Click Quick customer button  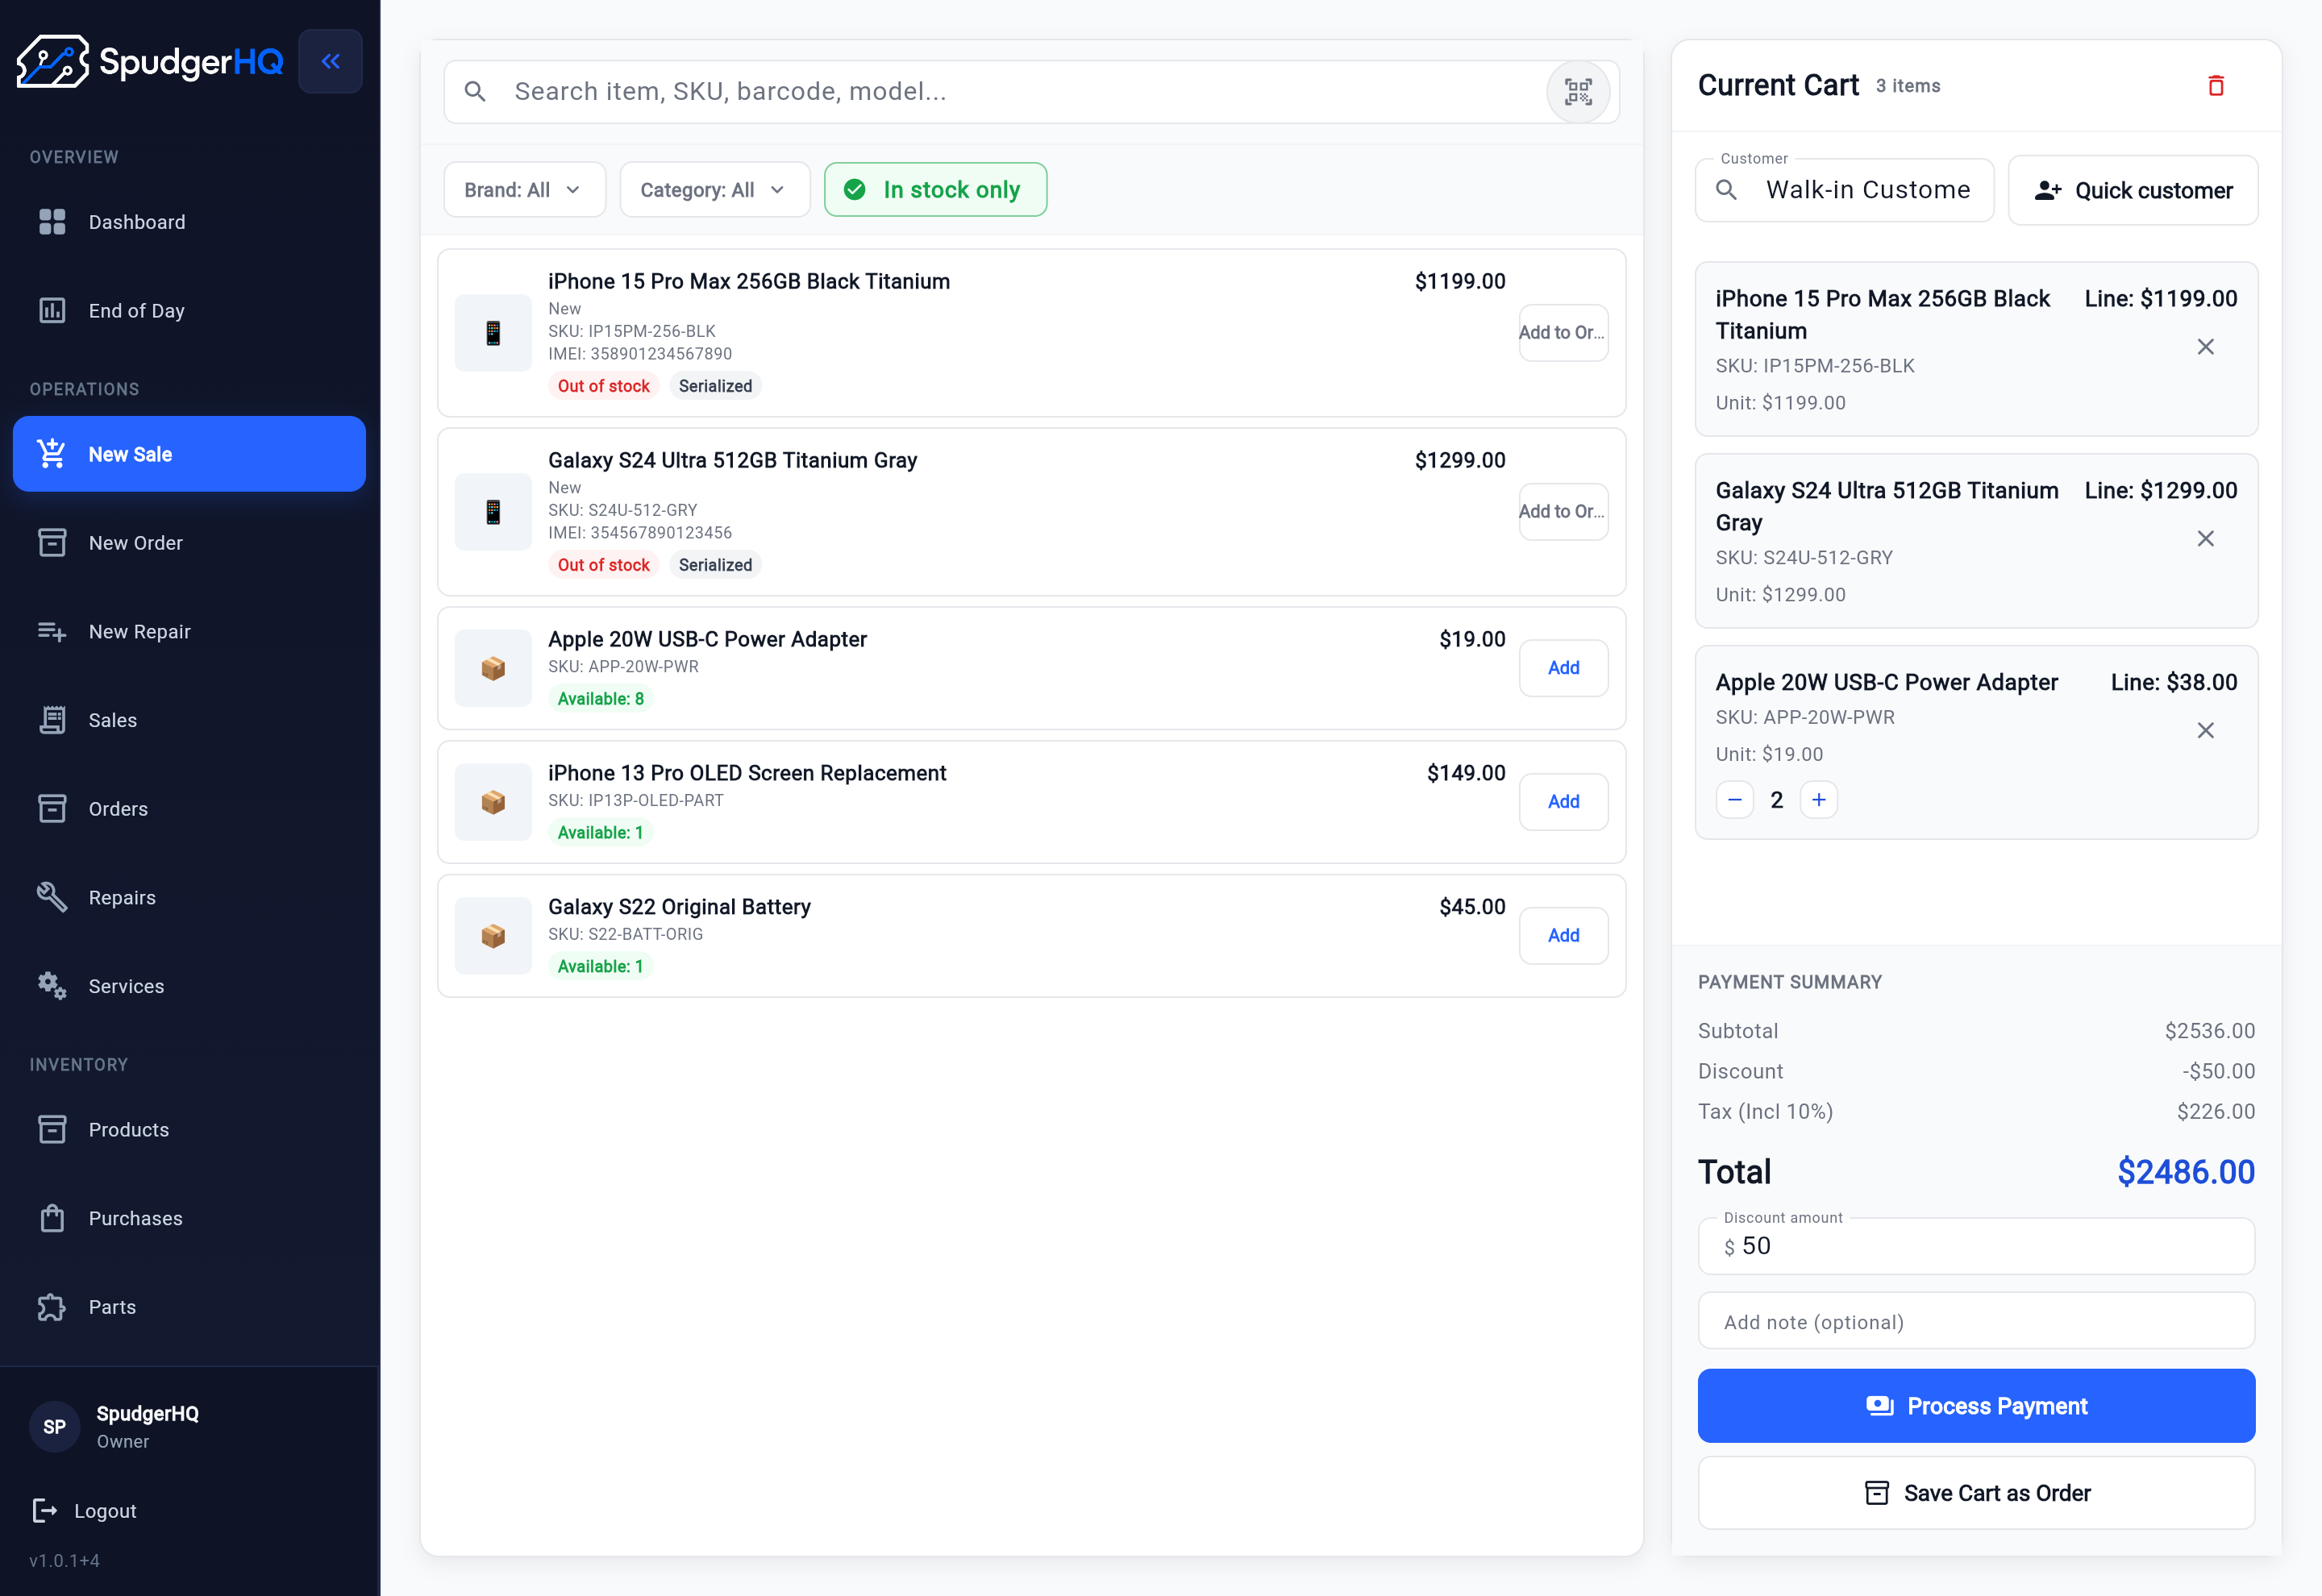coord(2132,190)
